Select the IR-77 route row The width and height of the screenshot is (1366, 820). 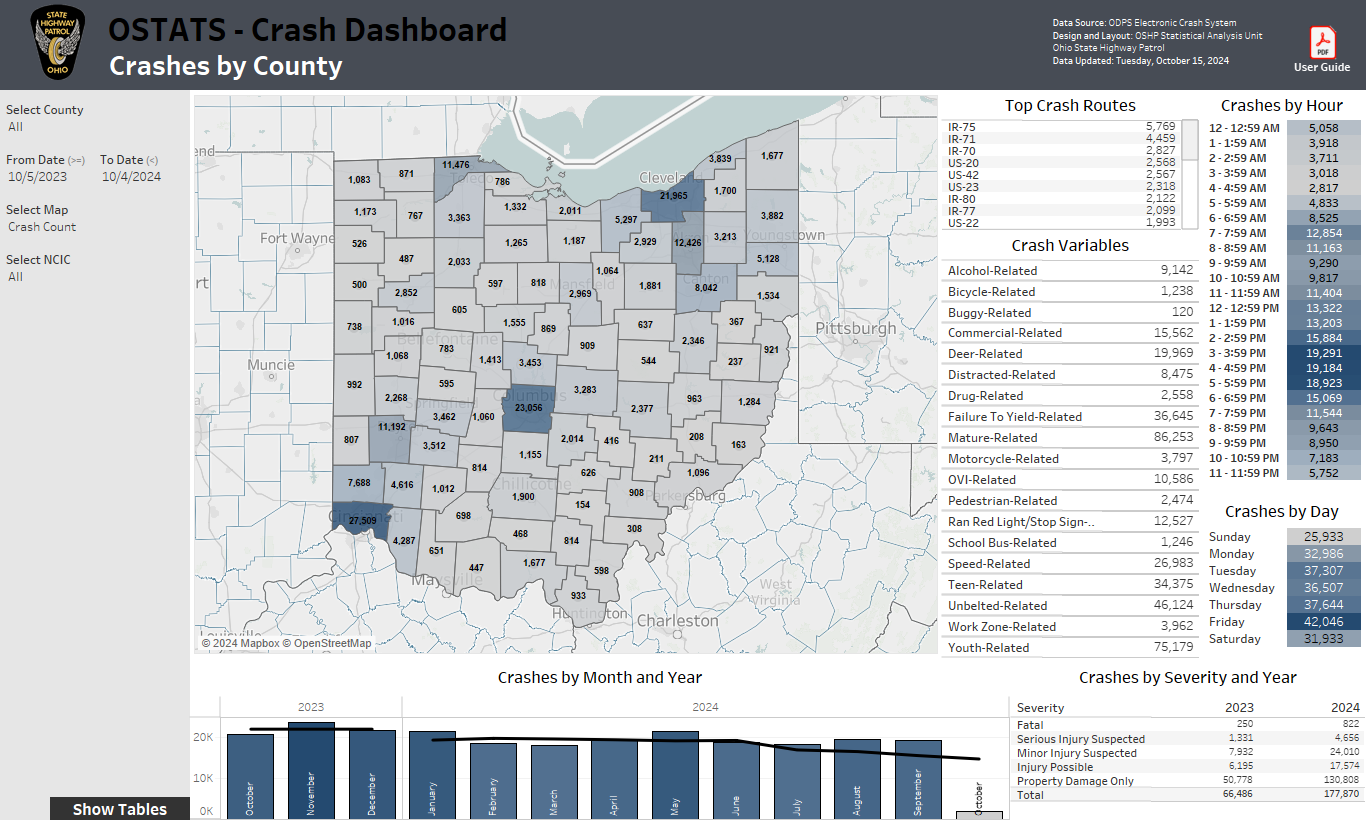pyautogui.click(x=1062, y=211)
